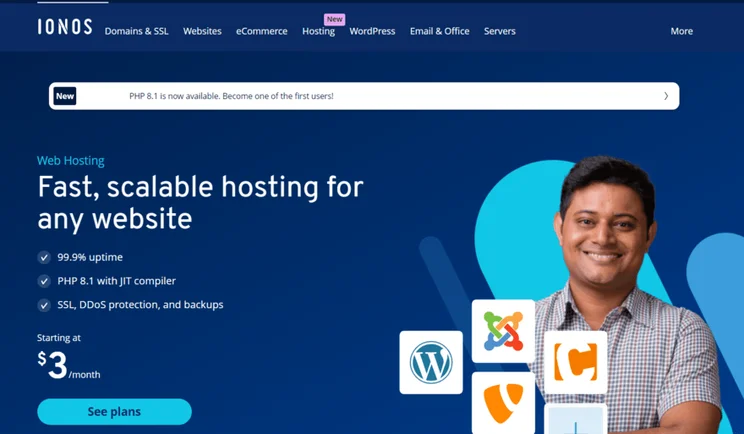
Task: Open the Websites menu
Action: [x=202, y=31]
